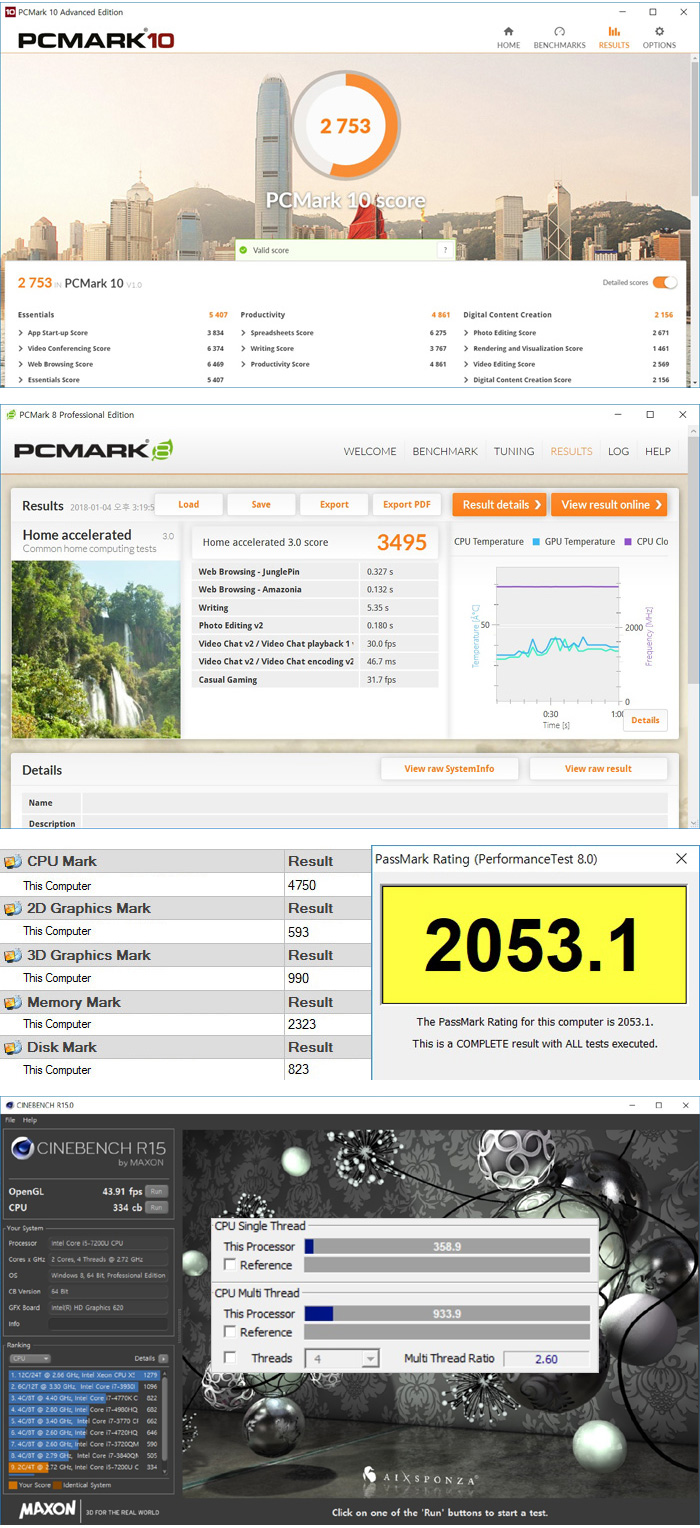The height and width of the screenshot is (1528, 700).
Task: Click the 3D Graphics Mark row icon
Action: [12, 956]
